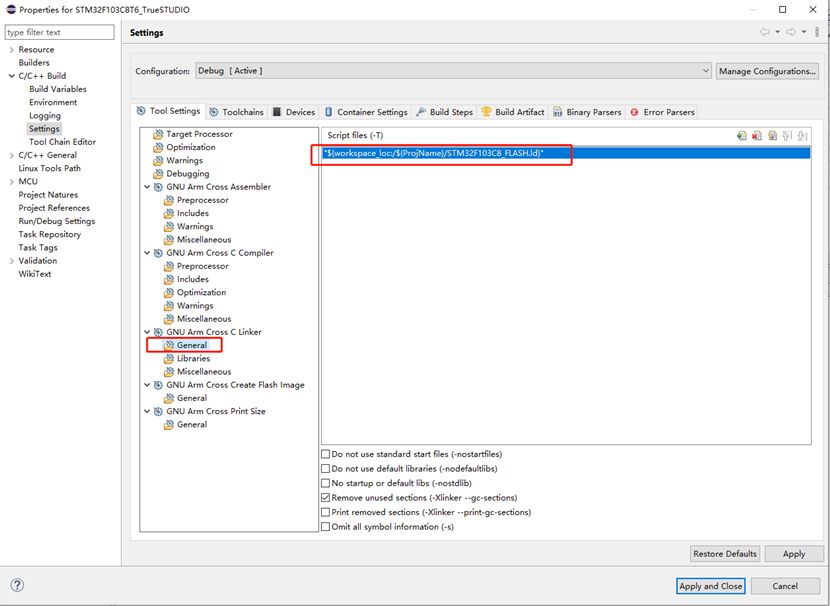
Task: Delete the selected script file entry
Action: (757, 135)
